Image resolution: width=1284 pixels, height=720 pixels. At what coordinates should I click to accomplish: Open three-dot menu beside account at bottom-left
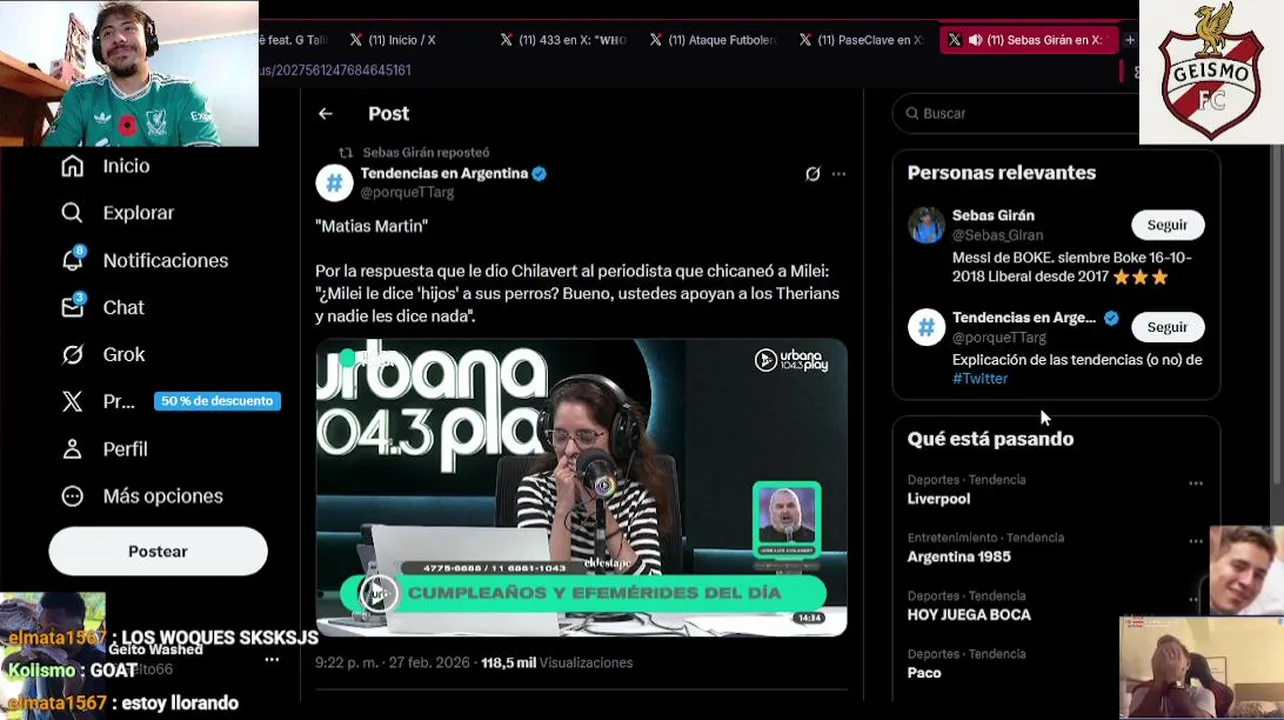[x=272, y=660]
